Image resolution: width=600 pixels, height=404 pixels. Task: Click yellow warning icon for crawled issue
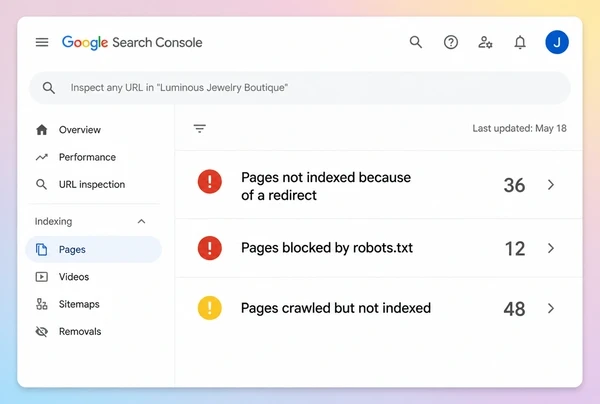click(210, 308)
